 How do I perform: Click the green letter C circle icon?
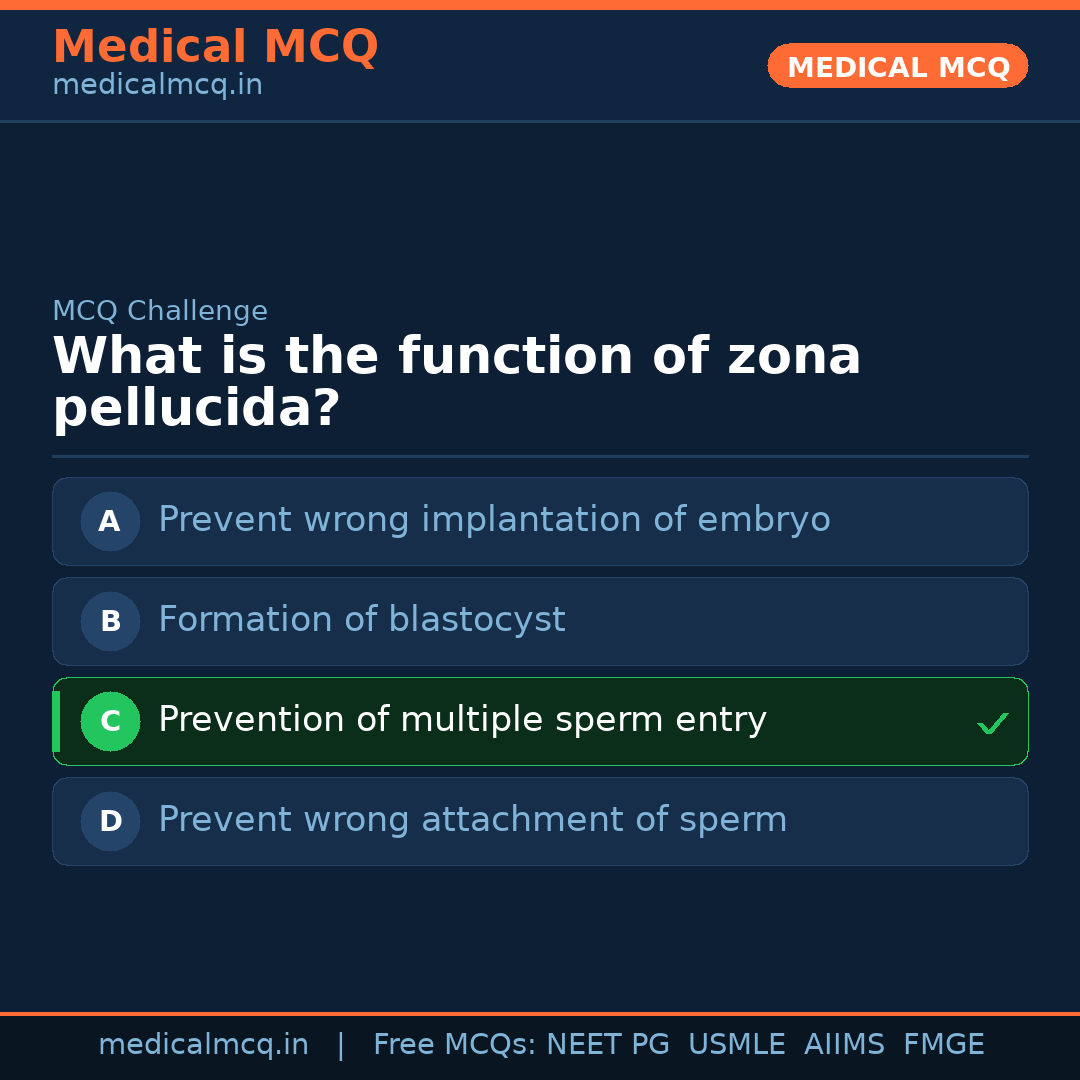pyautogui.click(x=110, y=721)
